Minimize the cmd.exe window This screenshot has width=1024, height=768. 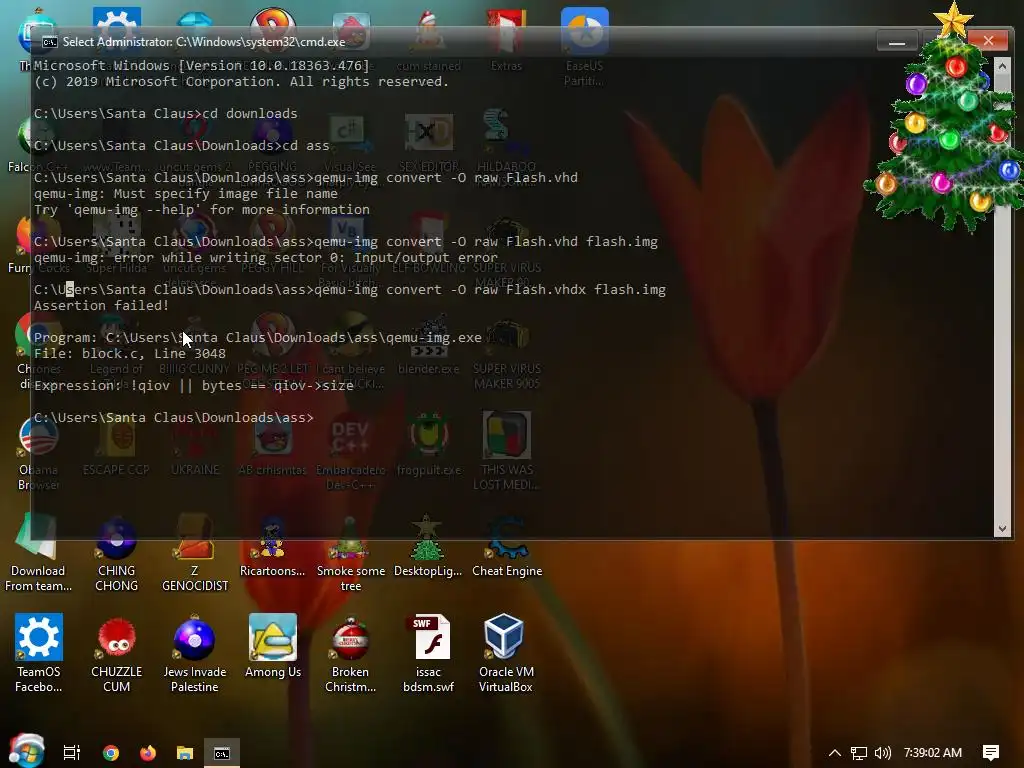pyautogui.click(x=897, y=42)
